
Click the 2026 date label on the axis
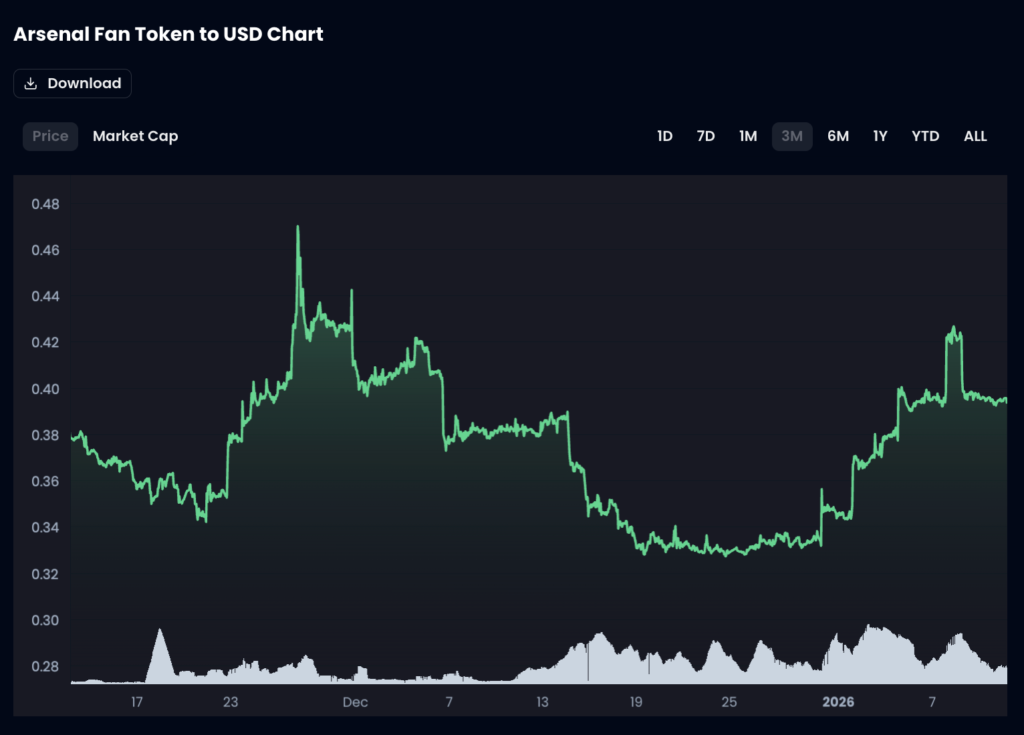[x=838, y=702]
